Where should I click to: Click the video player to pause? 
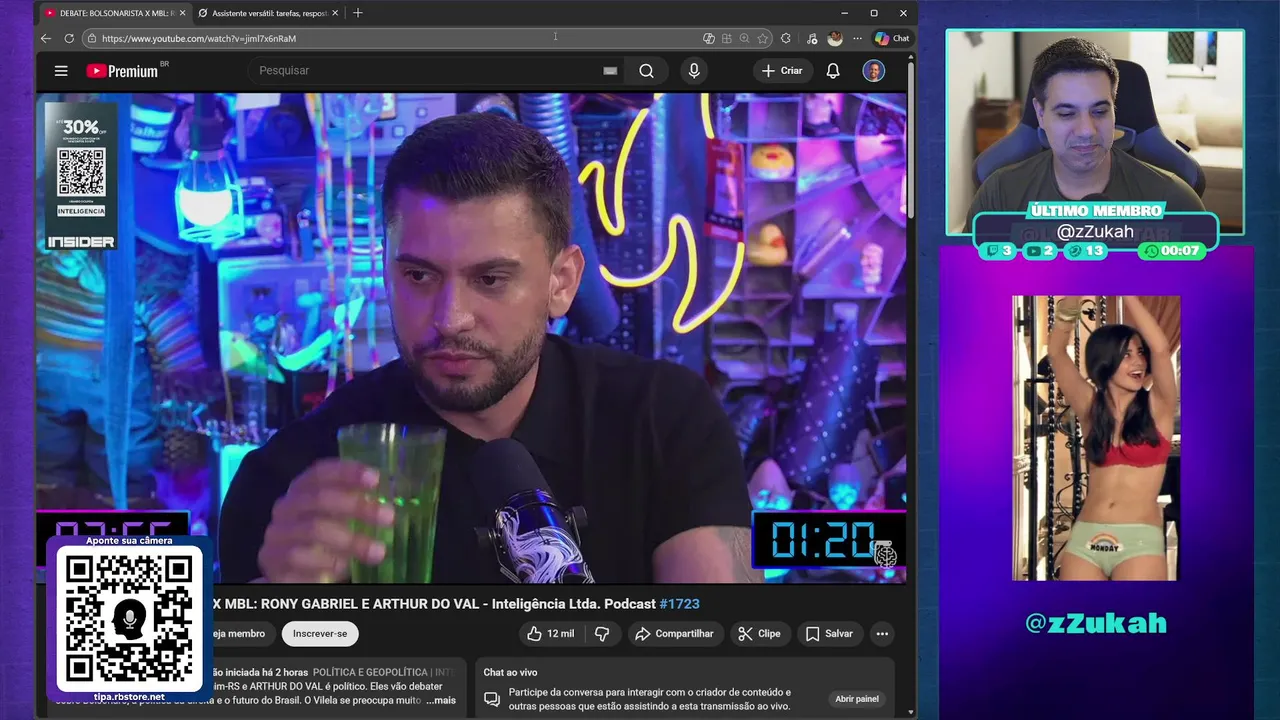pos(471,338)
